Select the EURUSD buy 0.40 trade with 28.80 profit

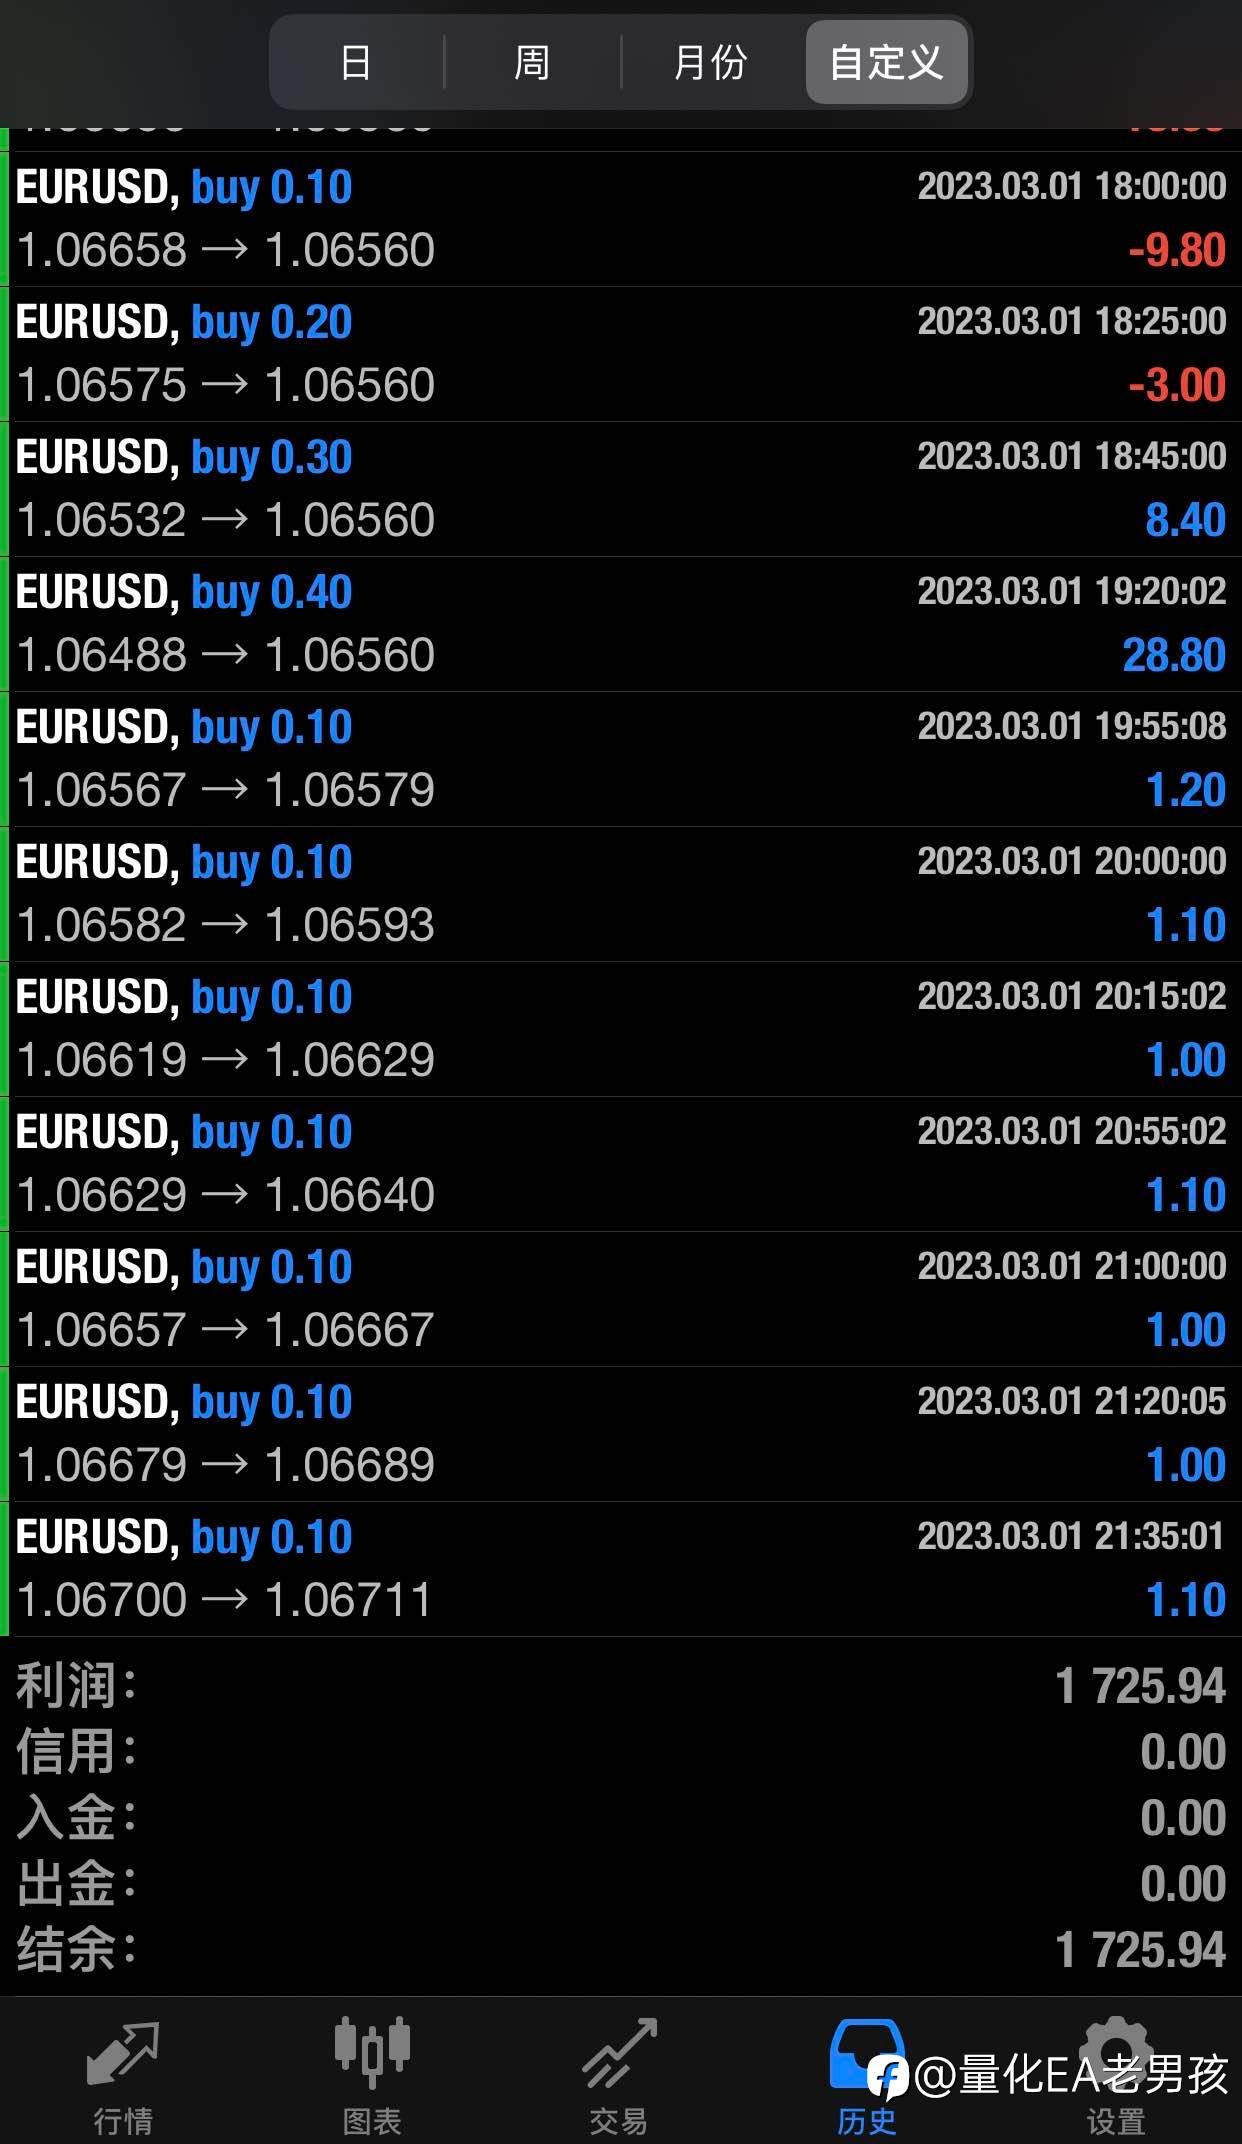coord(620,624)
